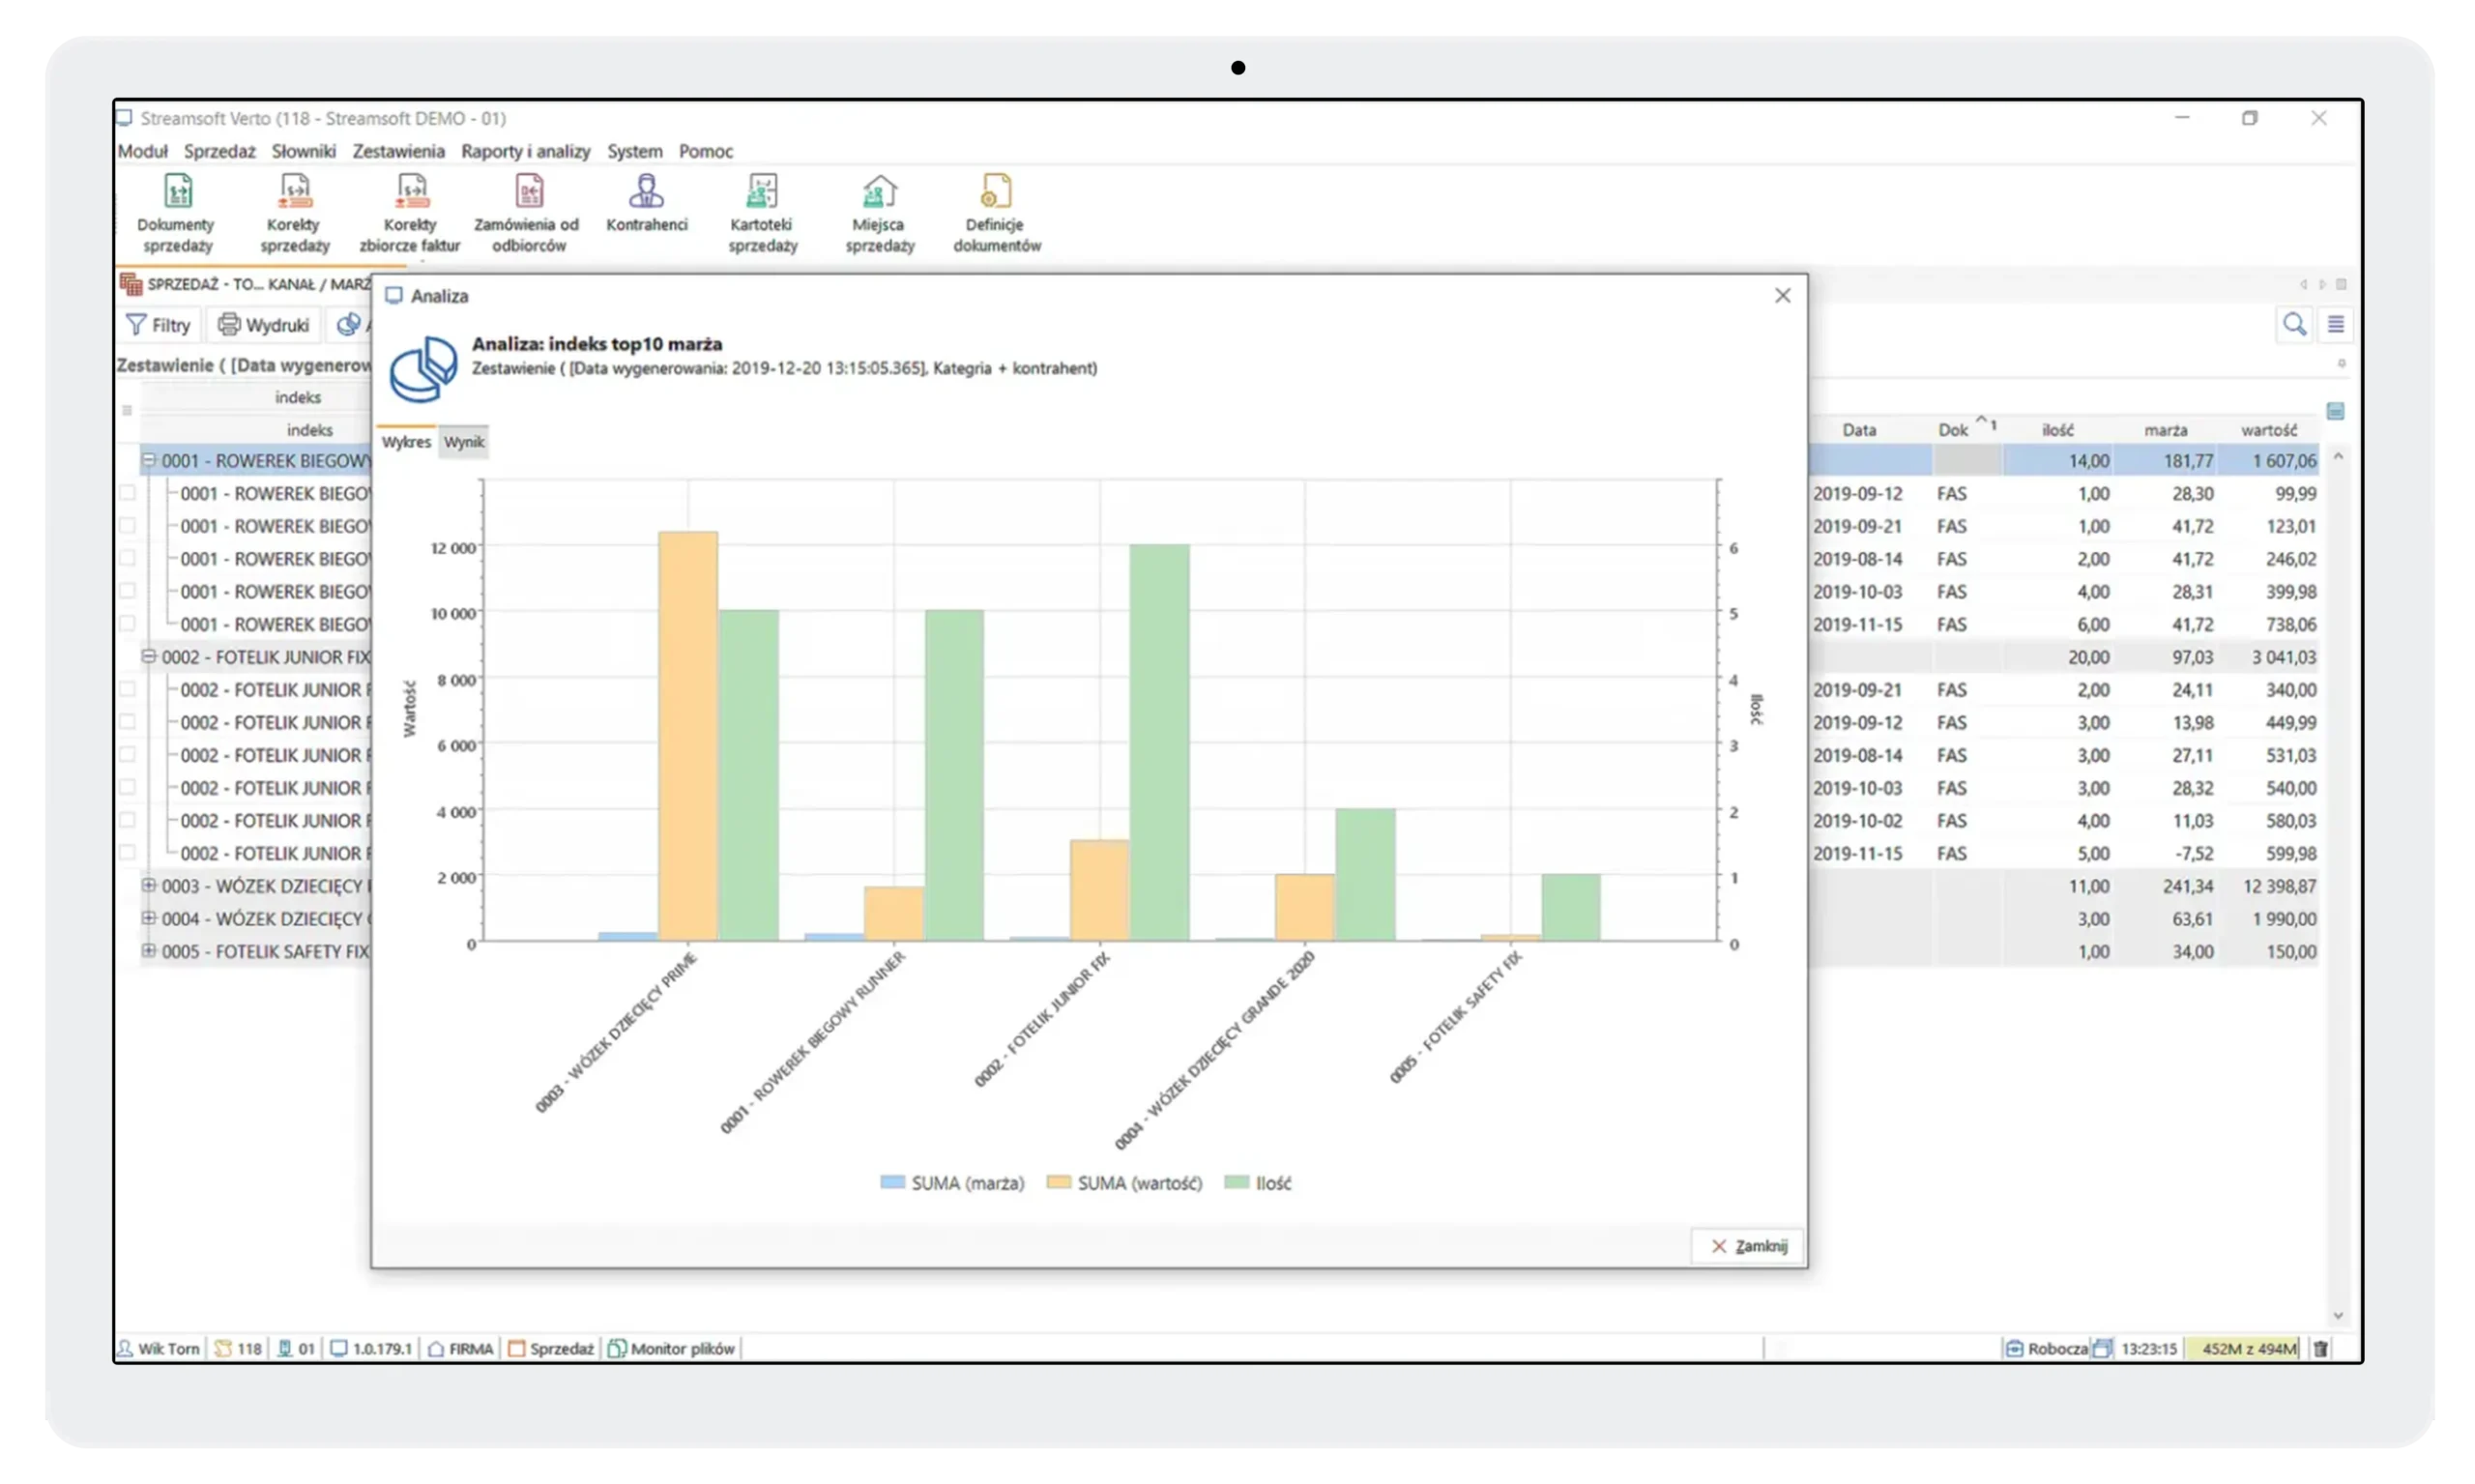Click SUMA (wartość) legend color swatch
This screenshot has width=2475, height=1484.
[1057, 1183]
